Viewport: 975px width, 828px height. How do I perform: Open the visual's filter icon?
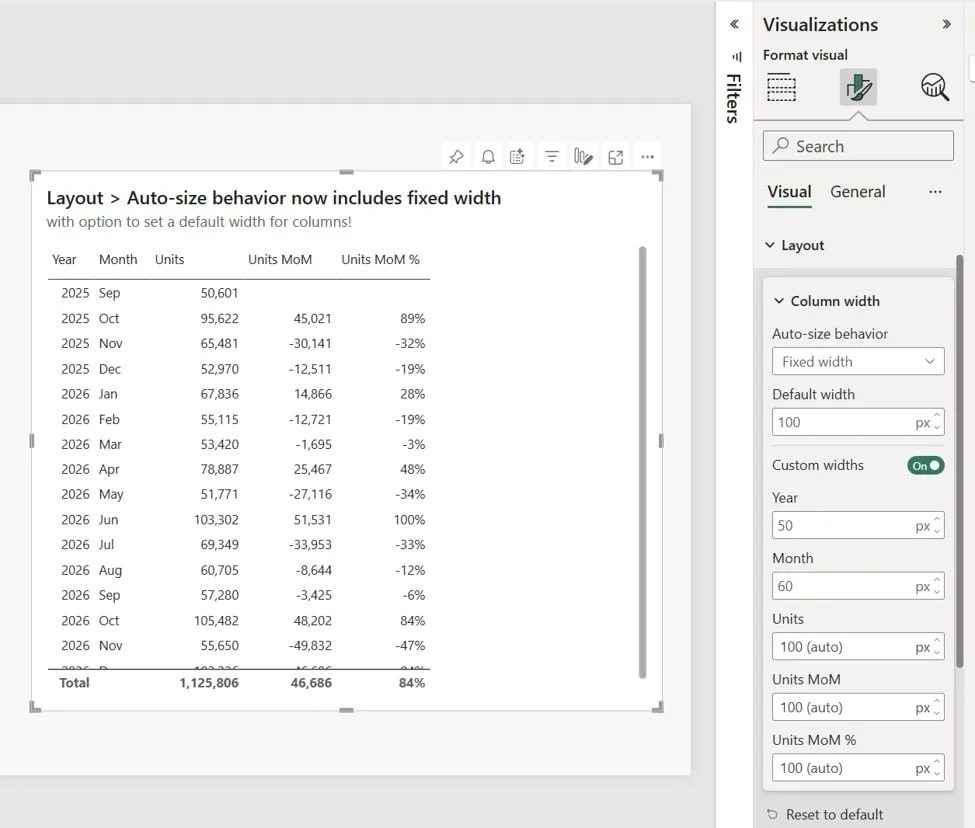coord(551,157)
